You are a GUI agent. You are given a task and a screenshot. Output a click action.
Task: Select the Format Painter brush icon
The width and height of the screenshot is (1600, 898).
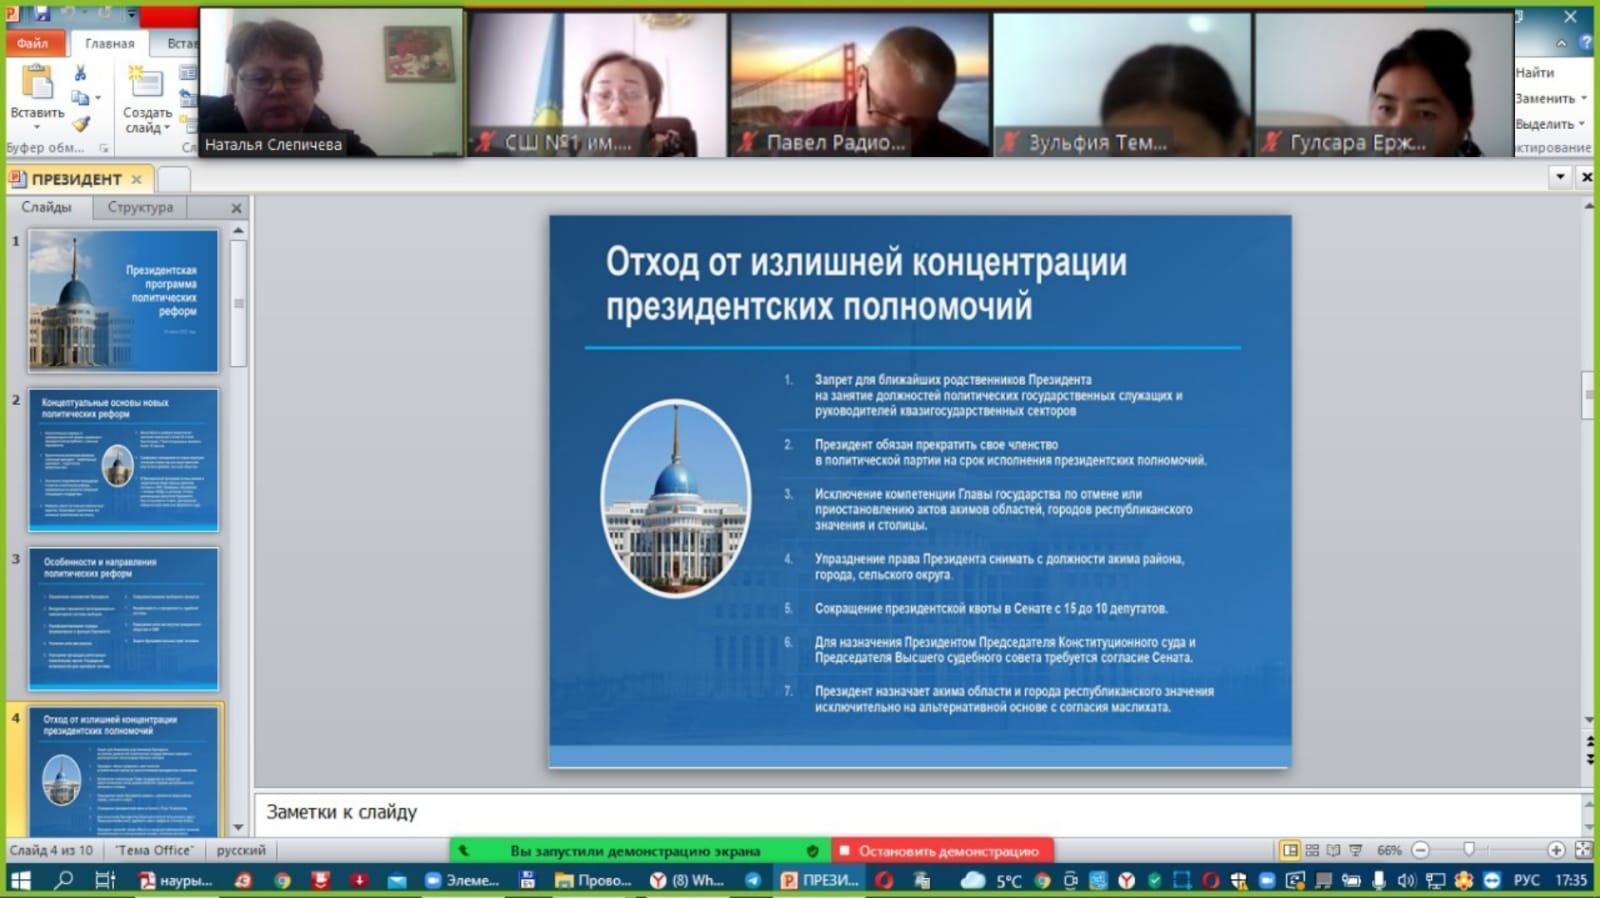coord(81,124)
